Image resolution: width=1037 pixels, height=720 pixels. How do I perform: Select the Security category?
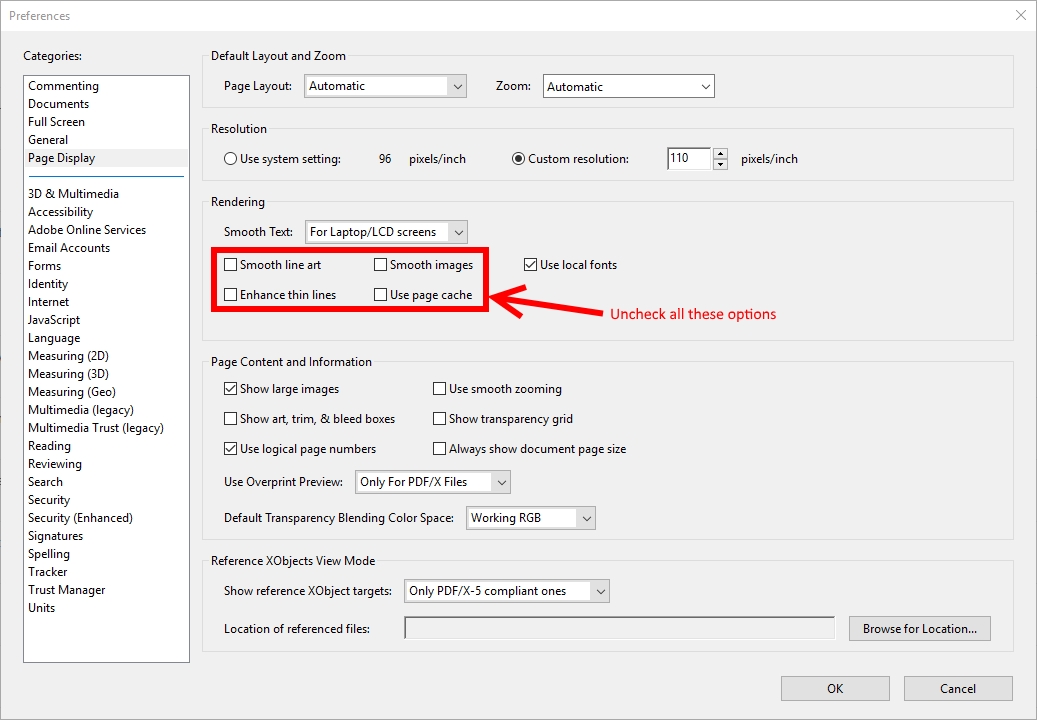pos(49,500)
